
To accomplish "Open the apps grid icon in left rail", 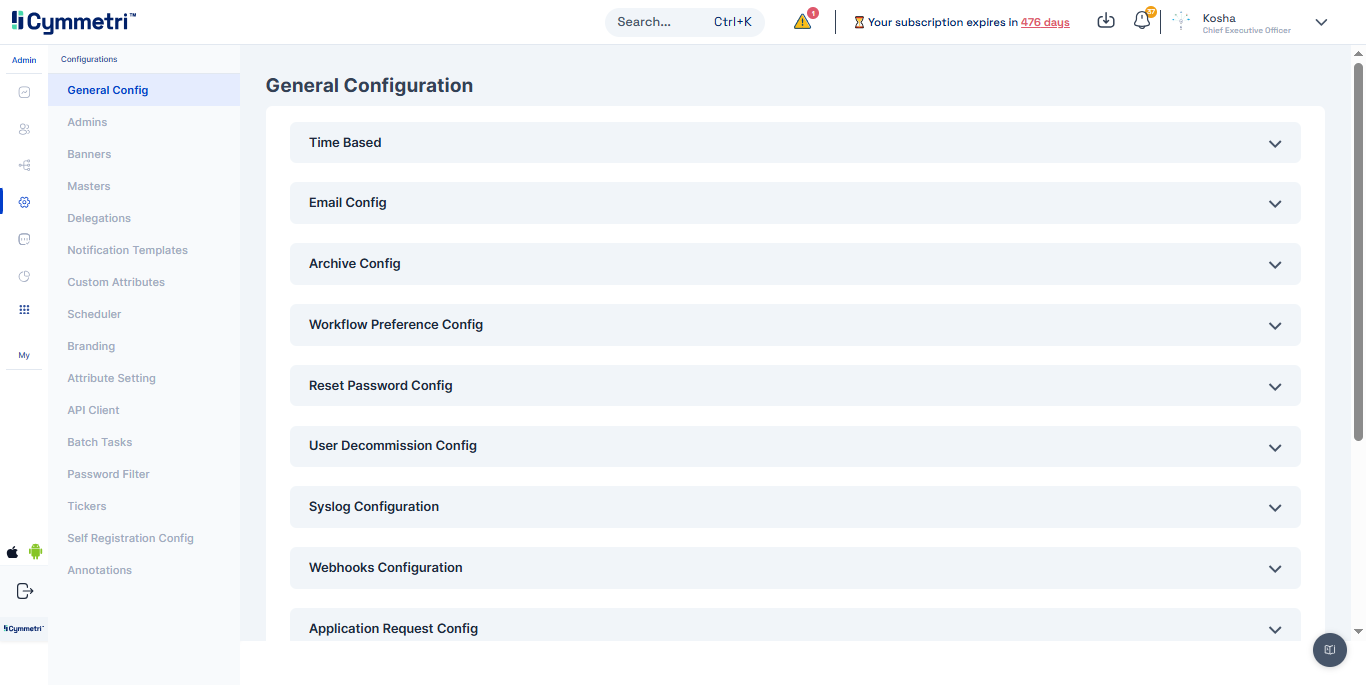I will tap(24, 310).
